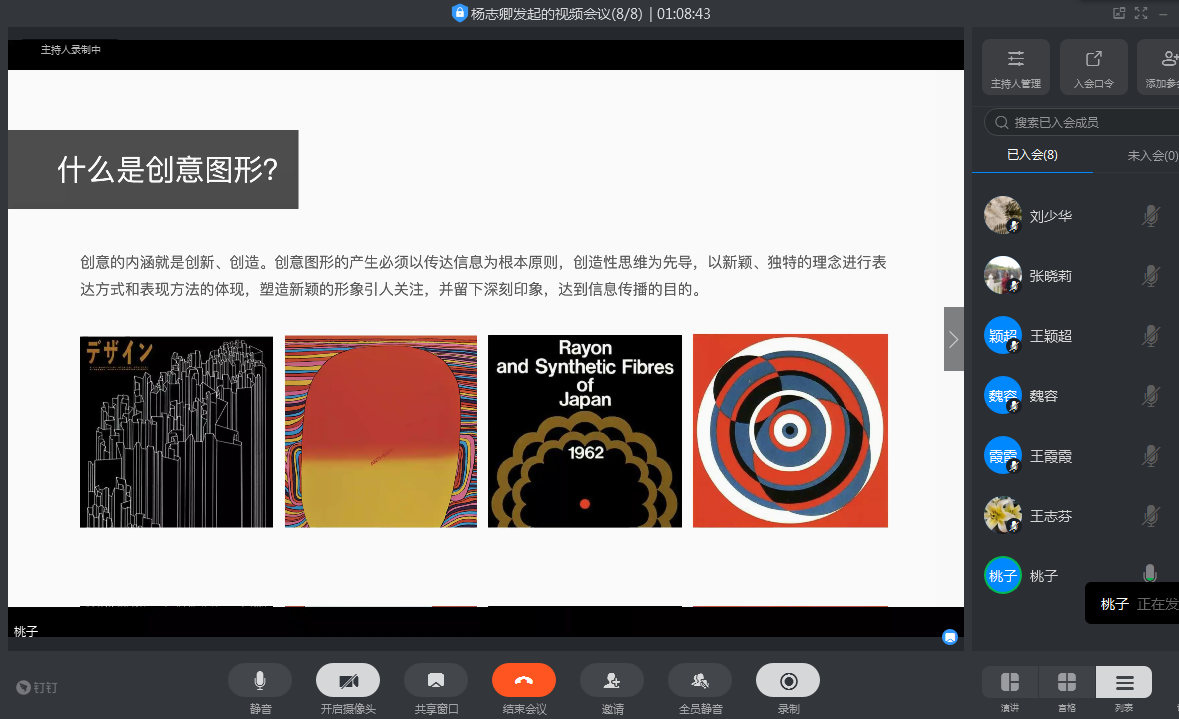Click the slide title 什么是创意图形?
This screenshot has width=1179, height=719.
click(x=168, y=170)
